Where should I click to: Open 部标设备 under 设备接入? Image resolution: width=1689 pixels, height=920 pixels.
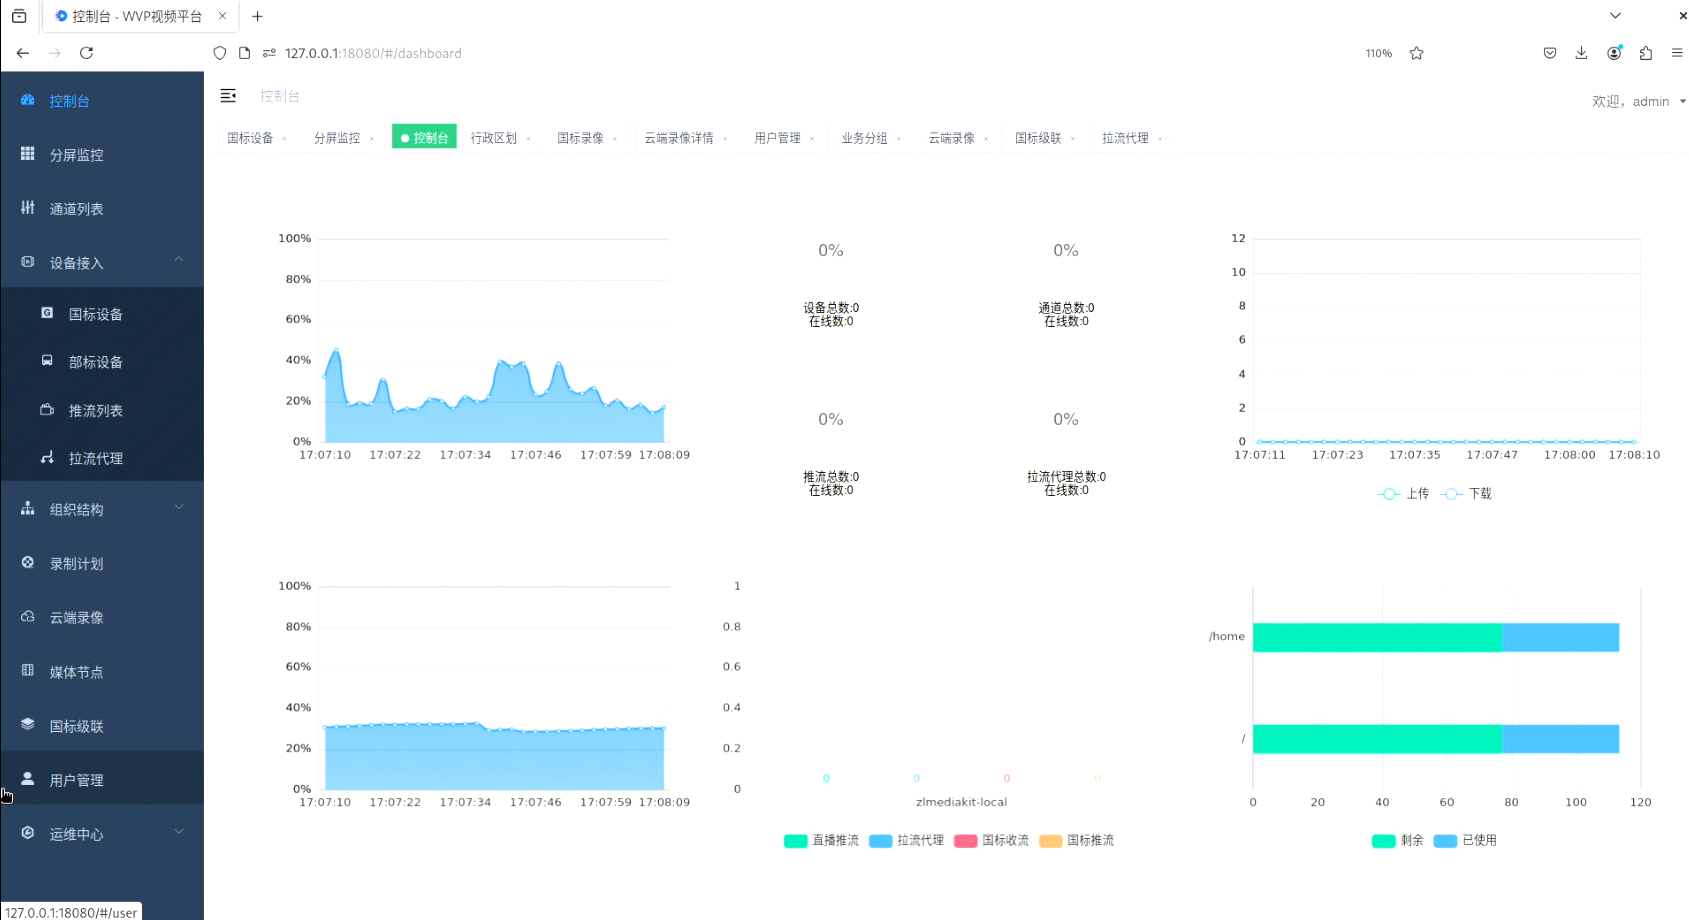[x=96, y=362]
